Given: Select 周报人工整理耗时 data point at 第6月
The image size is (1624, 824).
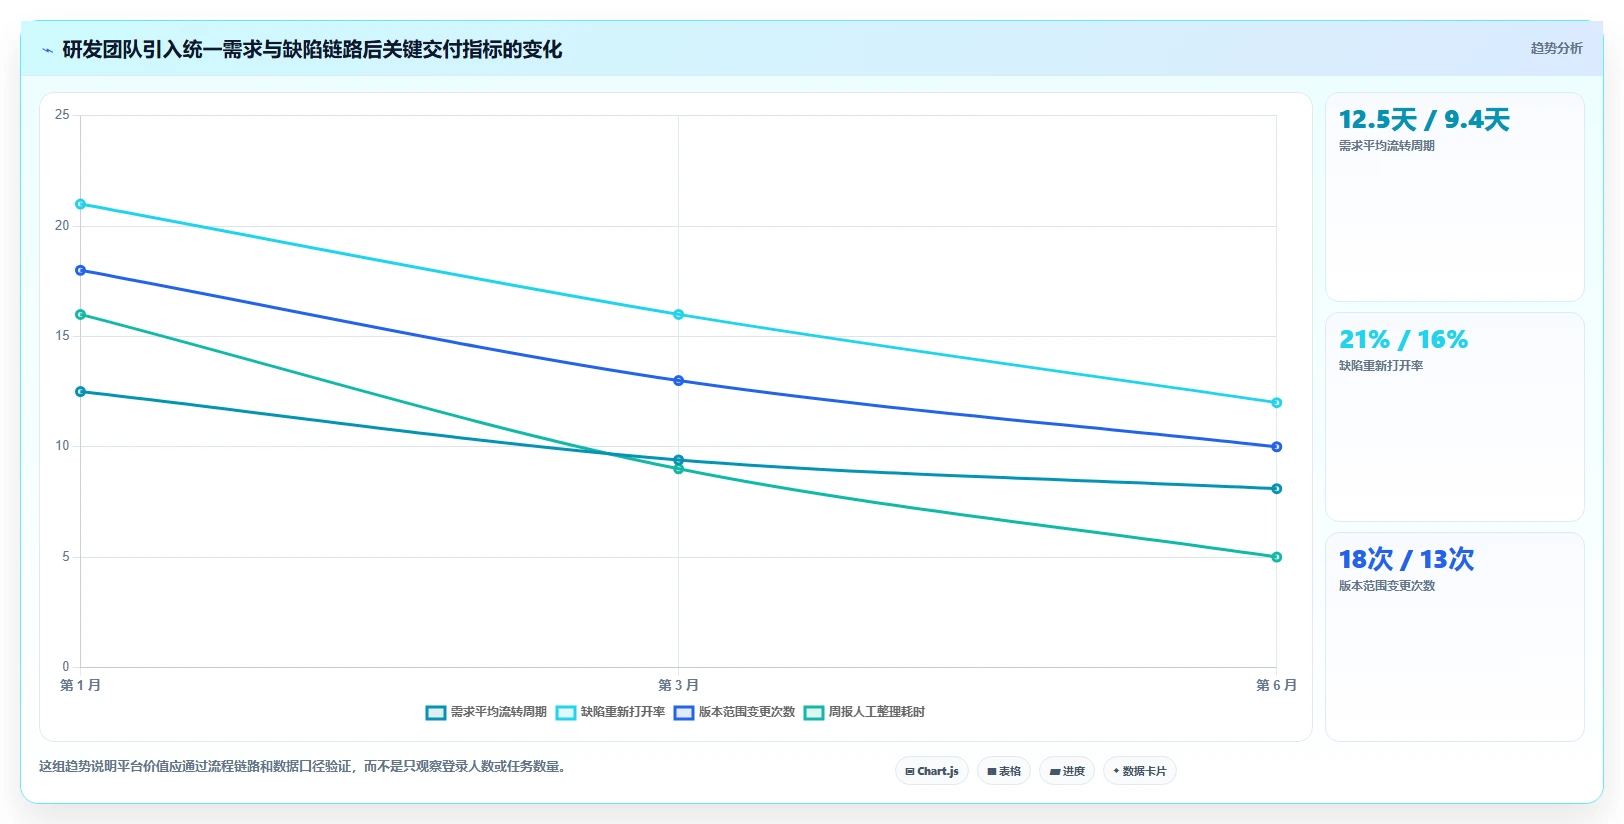Looking at the screenshot, I should point(1277,557).
